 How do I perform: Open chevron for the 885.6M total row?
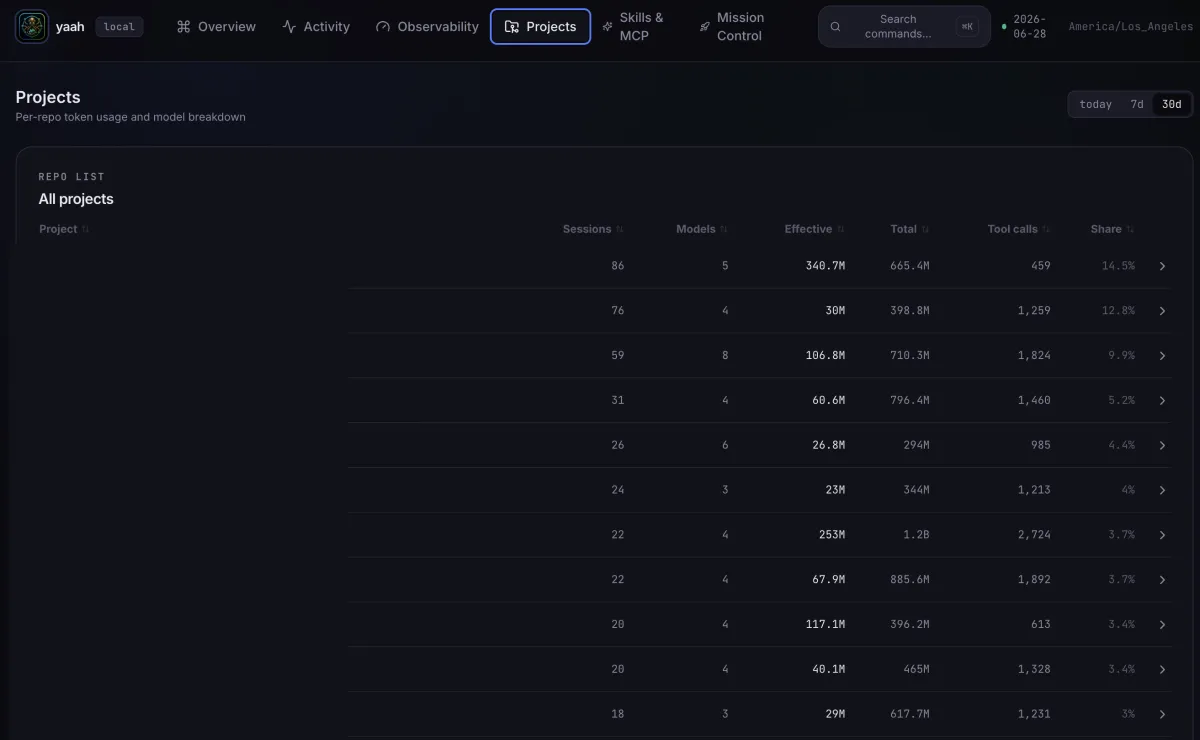point(1162,580)
